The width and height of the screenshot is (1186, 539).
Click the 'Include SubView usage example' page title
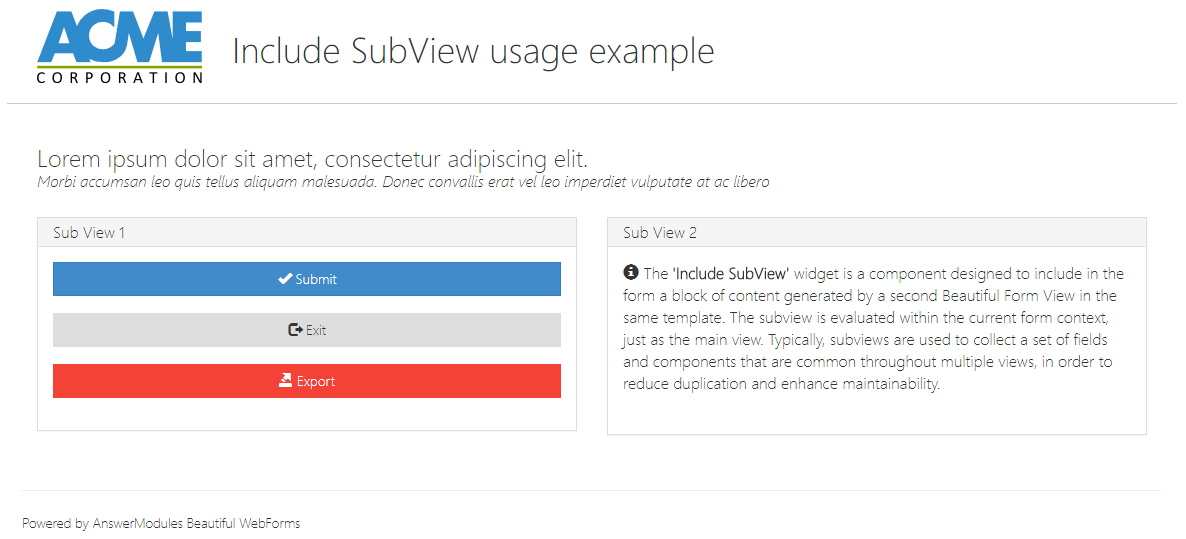pos(473,51)
